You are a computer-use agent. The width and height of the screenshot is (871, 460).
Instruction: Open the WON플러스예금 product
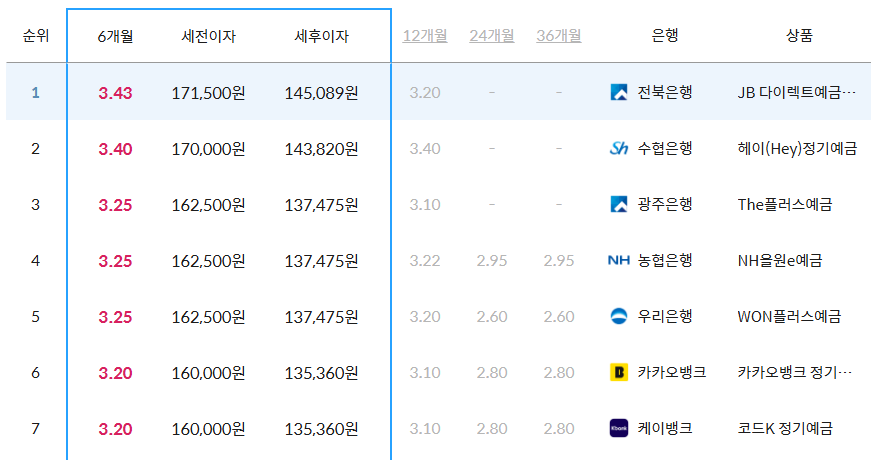789,317
